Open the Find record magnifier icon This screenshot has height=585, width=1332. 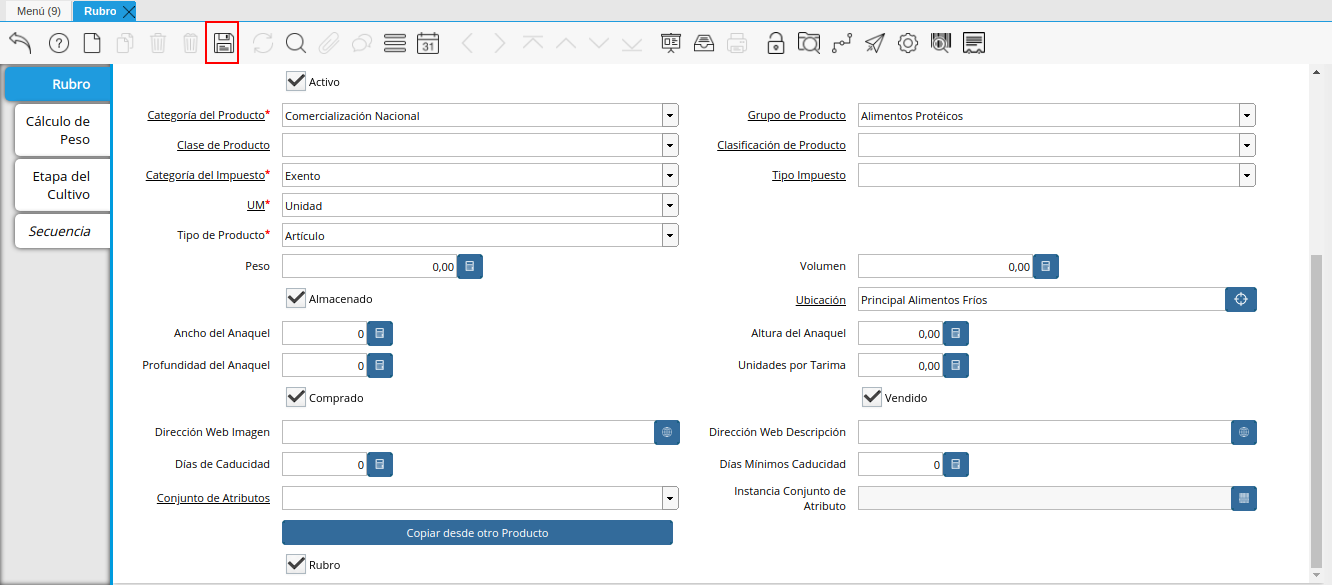pos(295,43)
